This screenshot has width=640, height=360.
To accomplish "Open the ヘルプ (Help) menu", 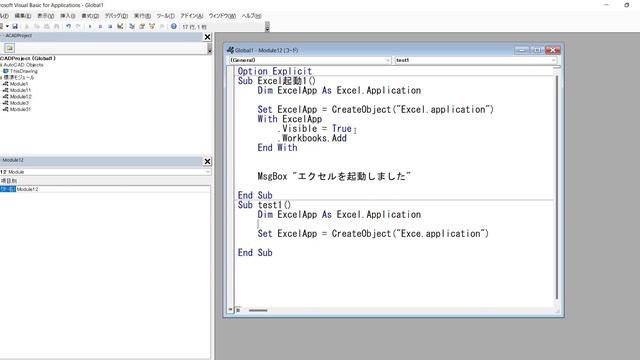I will point(251,16).
